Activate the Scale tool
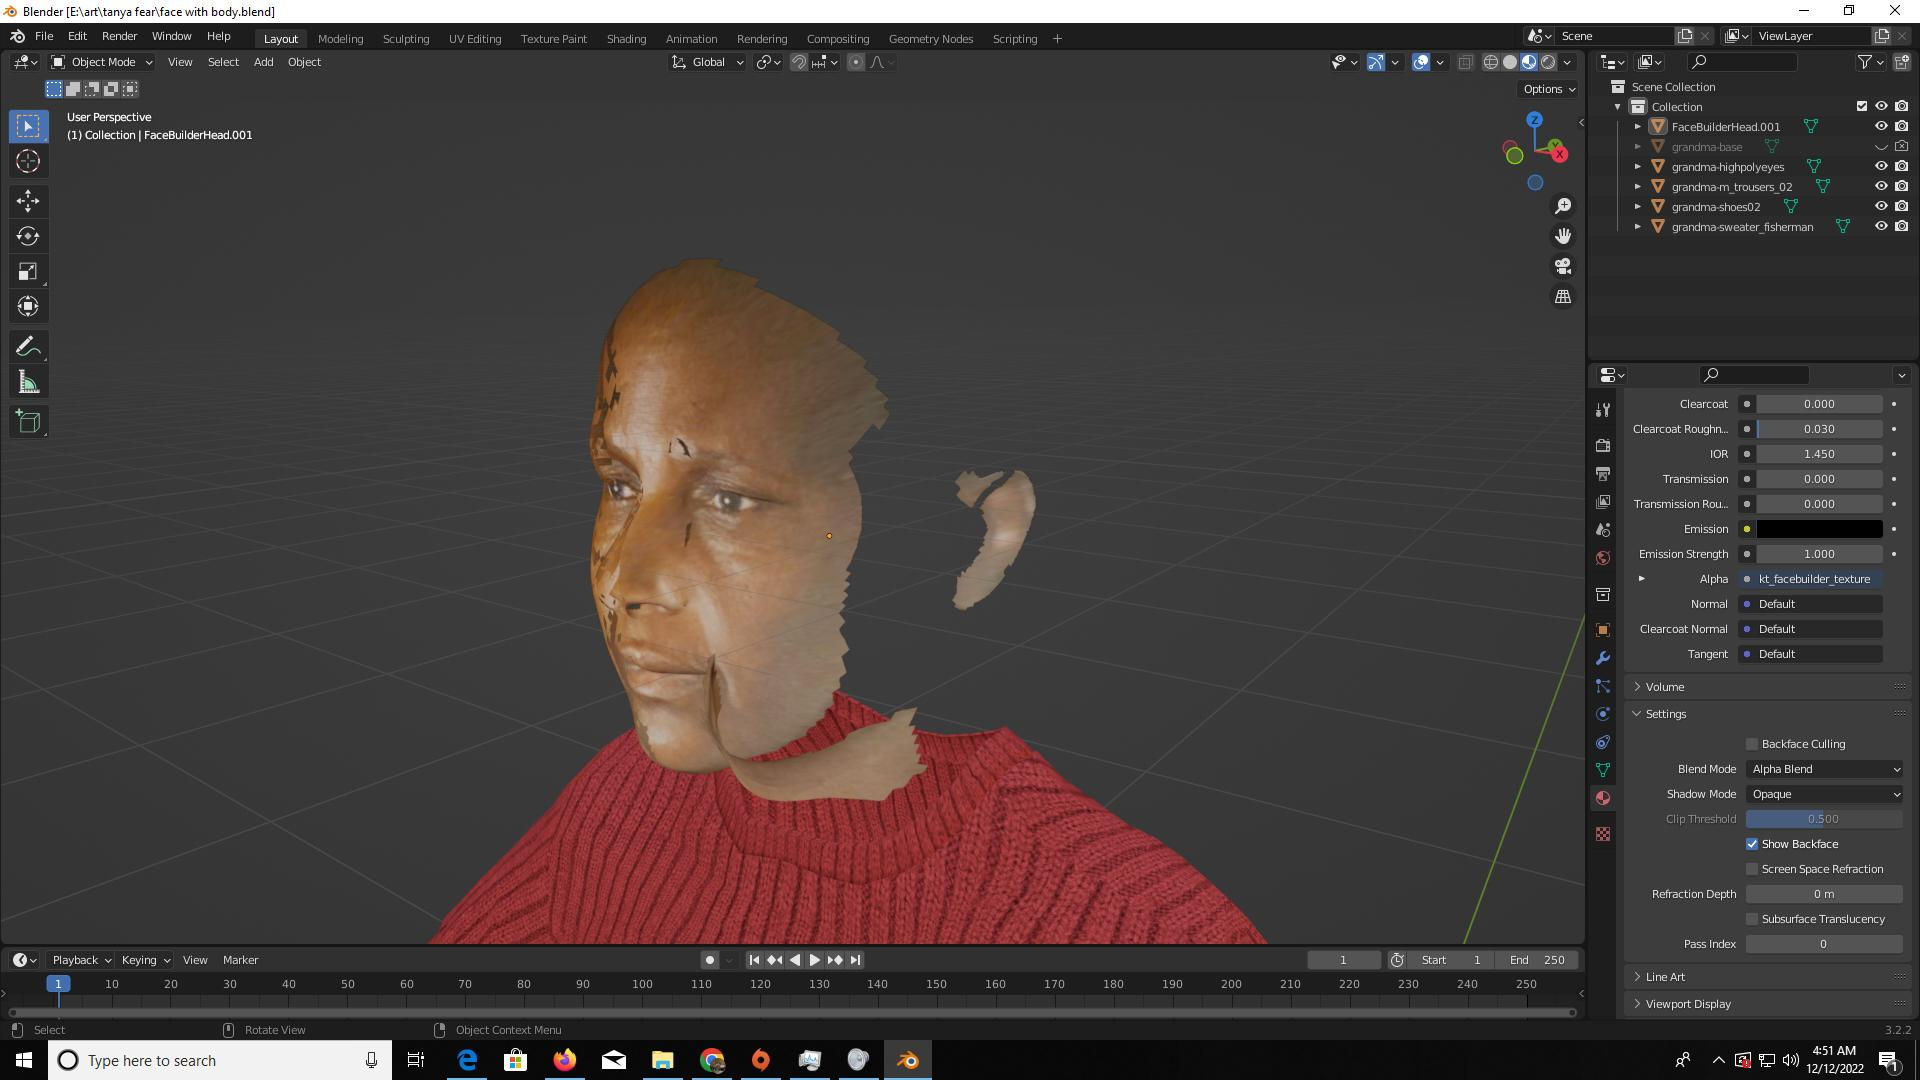The image size is (1920, 1080). click(x=28, y=271)
